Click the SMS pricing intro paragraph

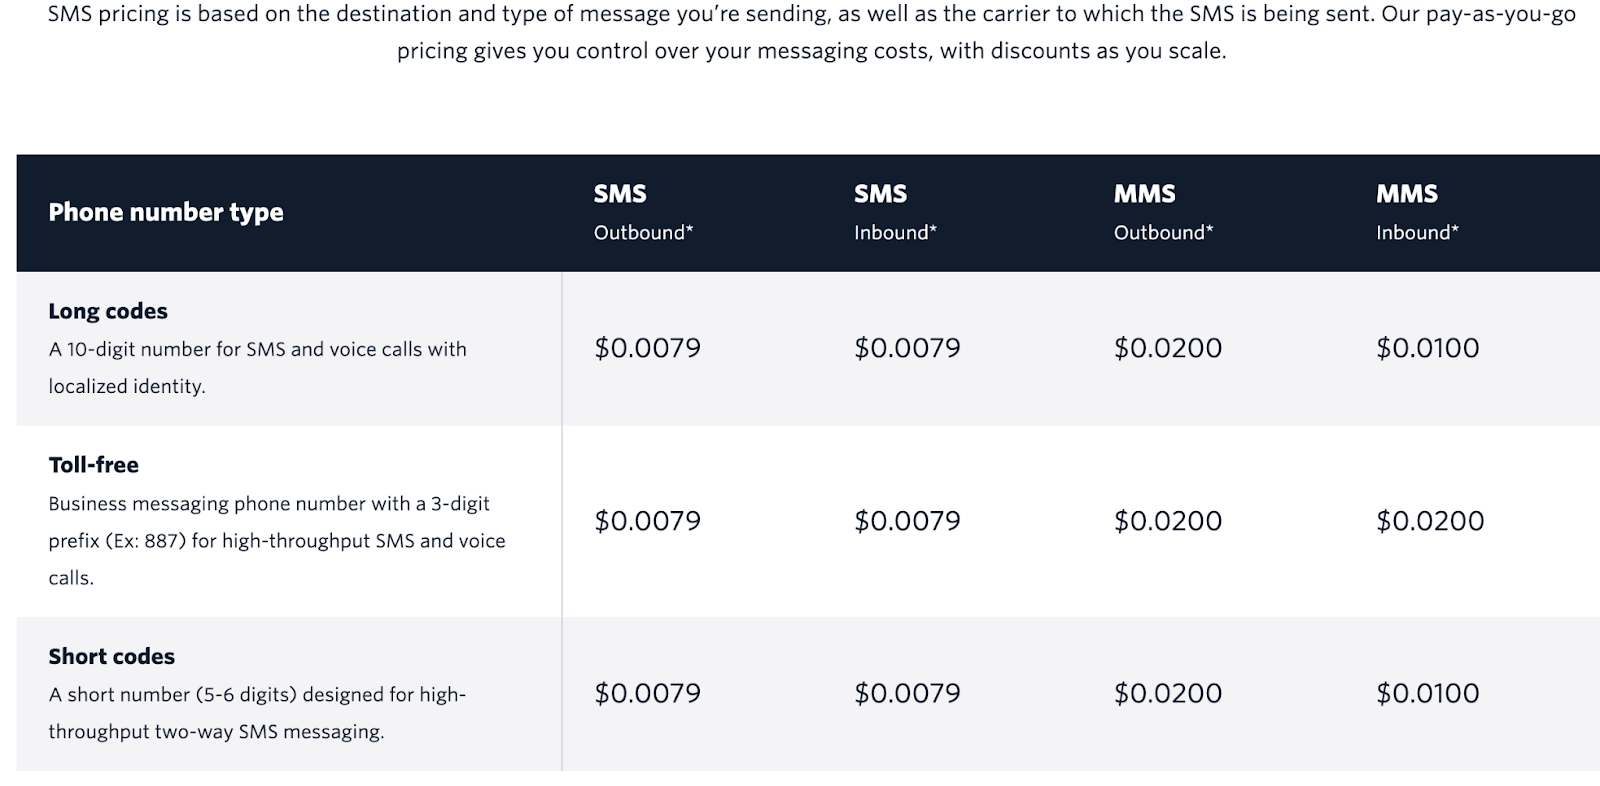click(x=811, y=33)
